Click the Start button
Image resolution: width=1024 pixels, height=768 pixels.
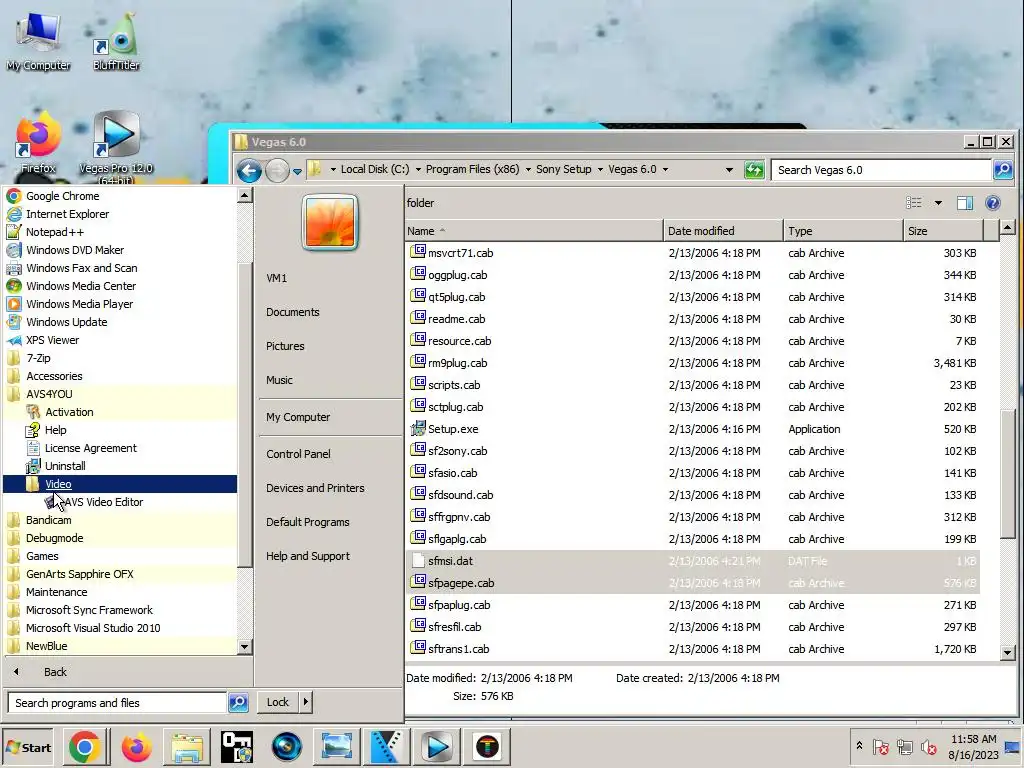(x=29, y=747)
